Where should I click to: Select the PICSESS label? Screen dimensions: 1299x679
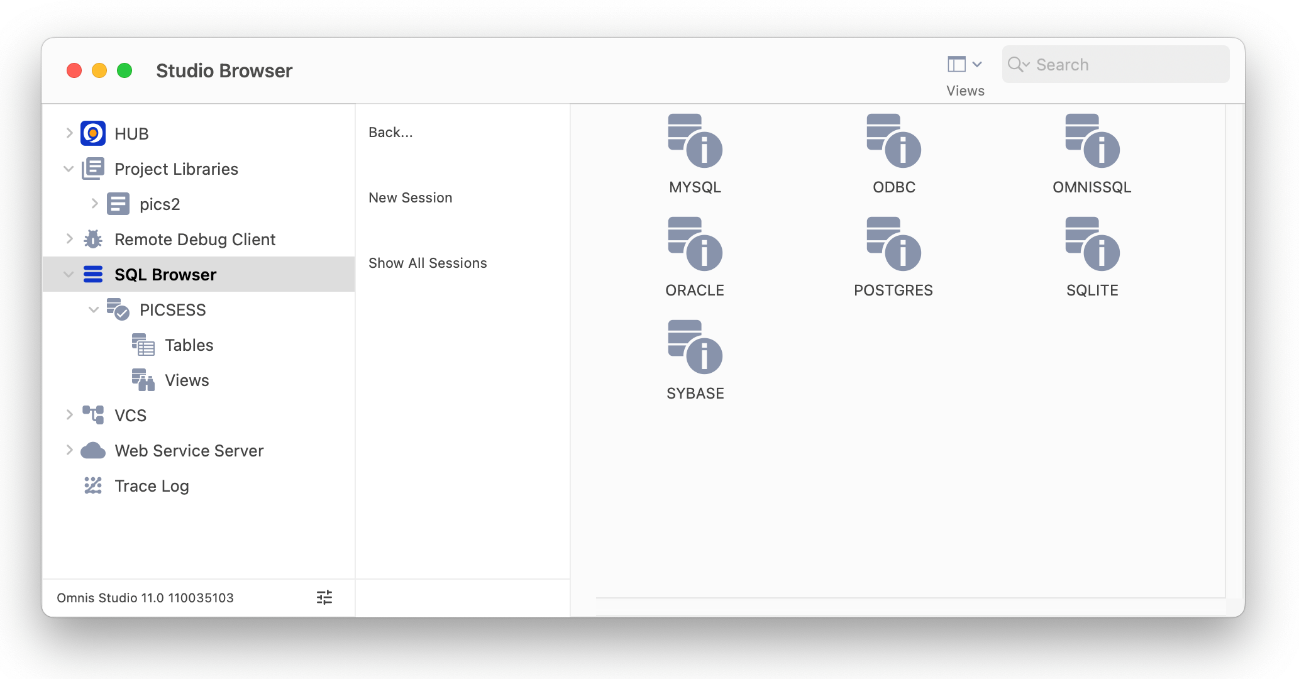pyautogui.click(x=173, y=310)
